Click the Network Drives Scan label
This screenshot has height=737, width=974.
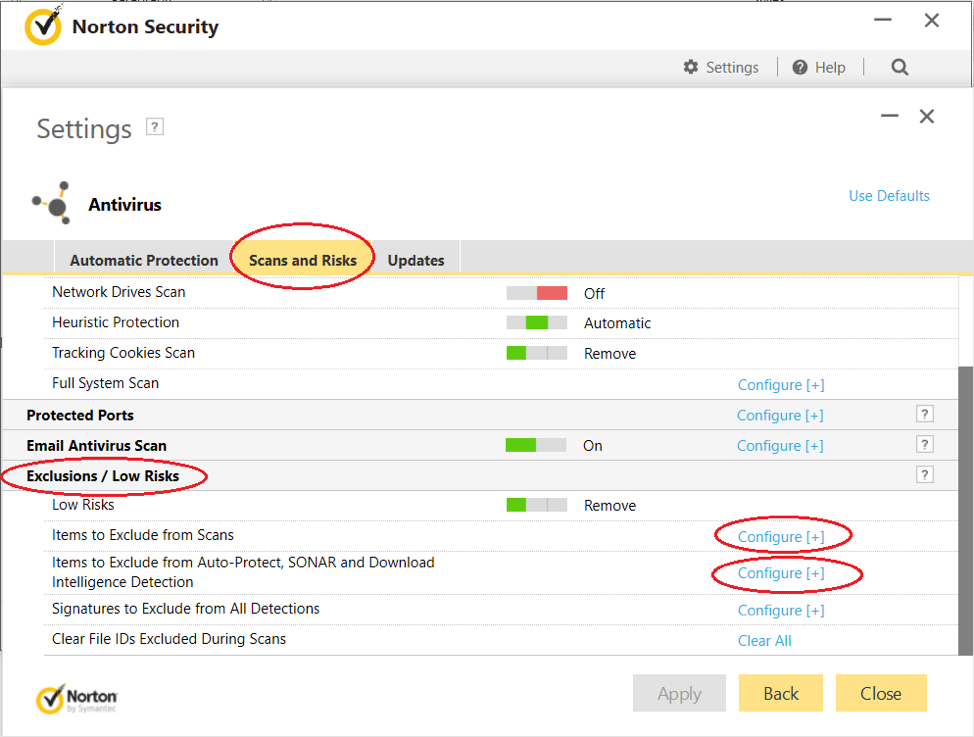point(119,292)
